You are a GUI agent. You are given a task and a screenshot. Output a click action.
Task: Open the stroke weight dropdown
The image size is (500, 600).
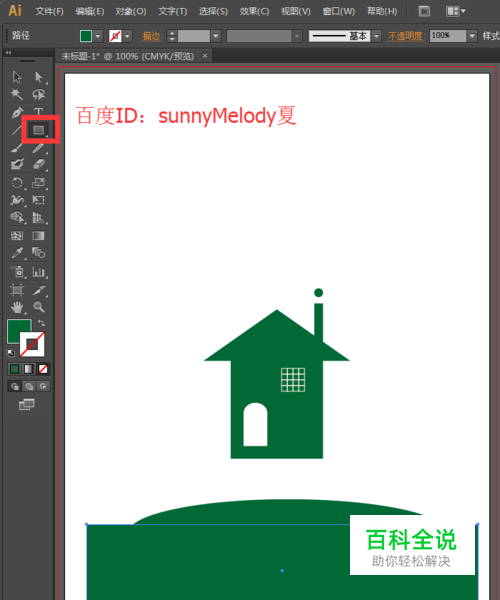coord(216,36)
